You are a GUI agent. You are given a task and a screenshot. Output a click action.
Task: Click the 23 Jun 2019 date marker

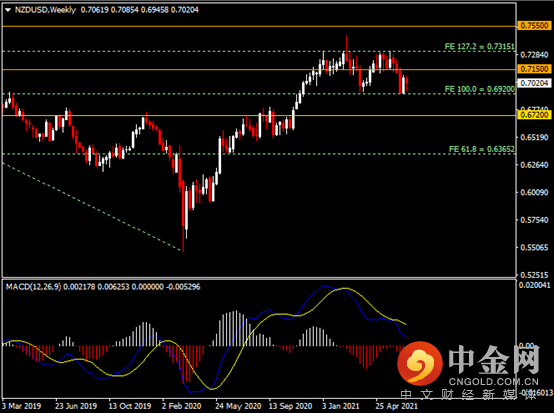(76, 406)
